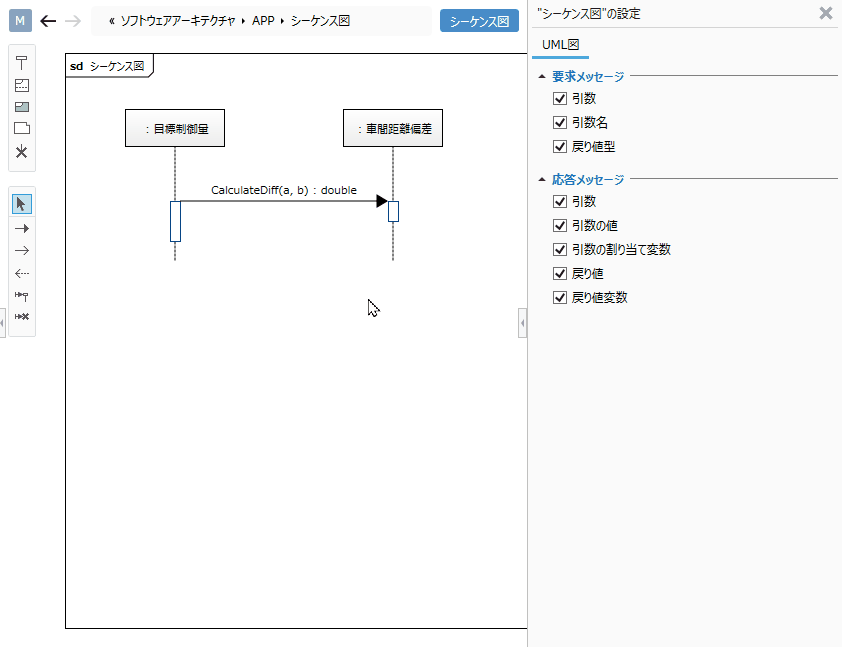This screenshot has height=647, width=842.
Task: Uncheck 引数 under 応答メッセージ
Action: (x=560, y=201)
